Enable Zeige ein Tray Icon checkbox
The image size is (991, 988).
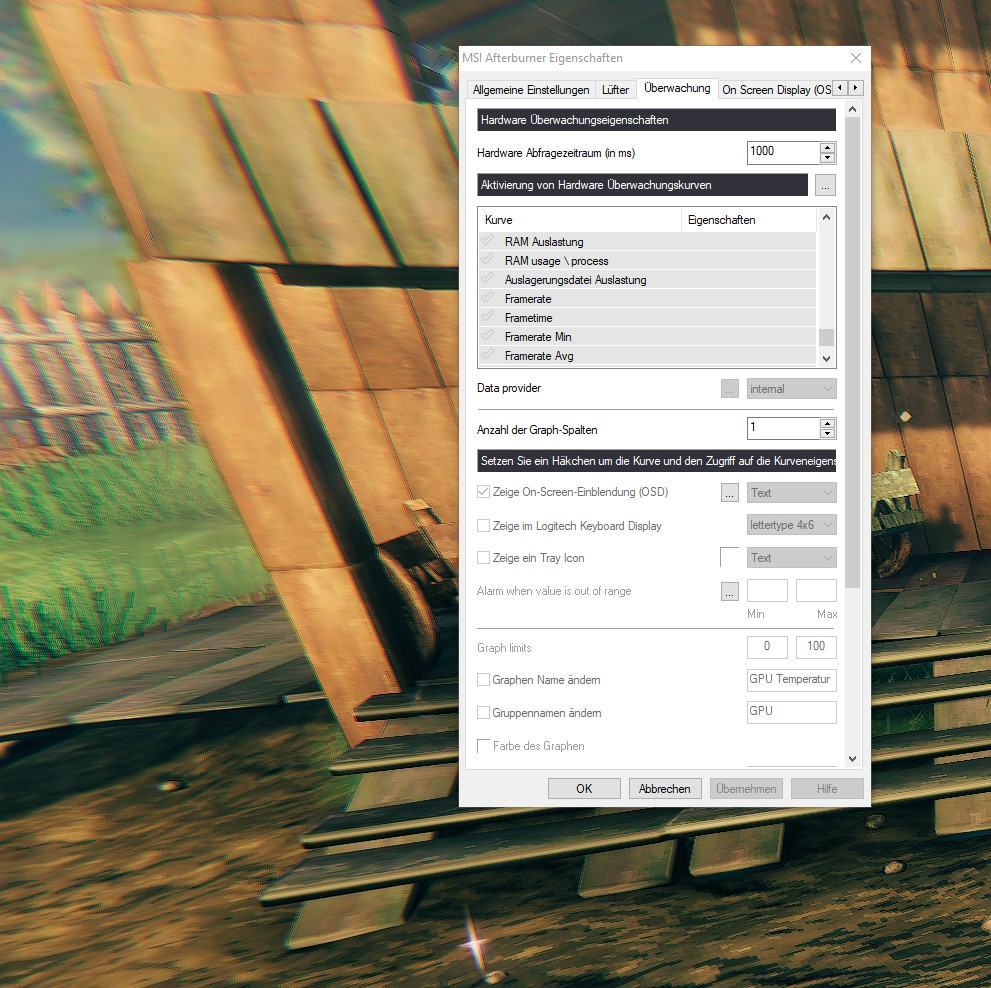coord(483,558)
